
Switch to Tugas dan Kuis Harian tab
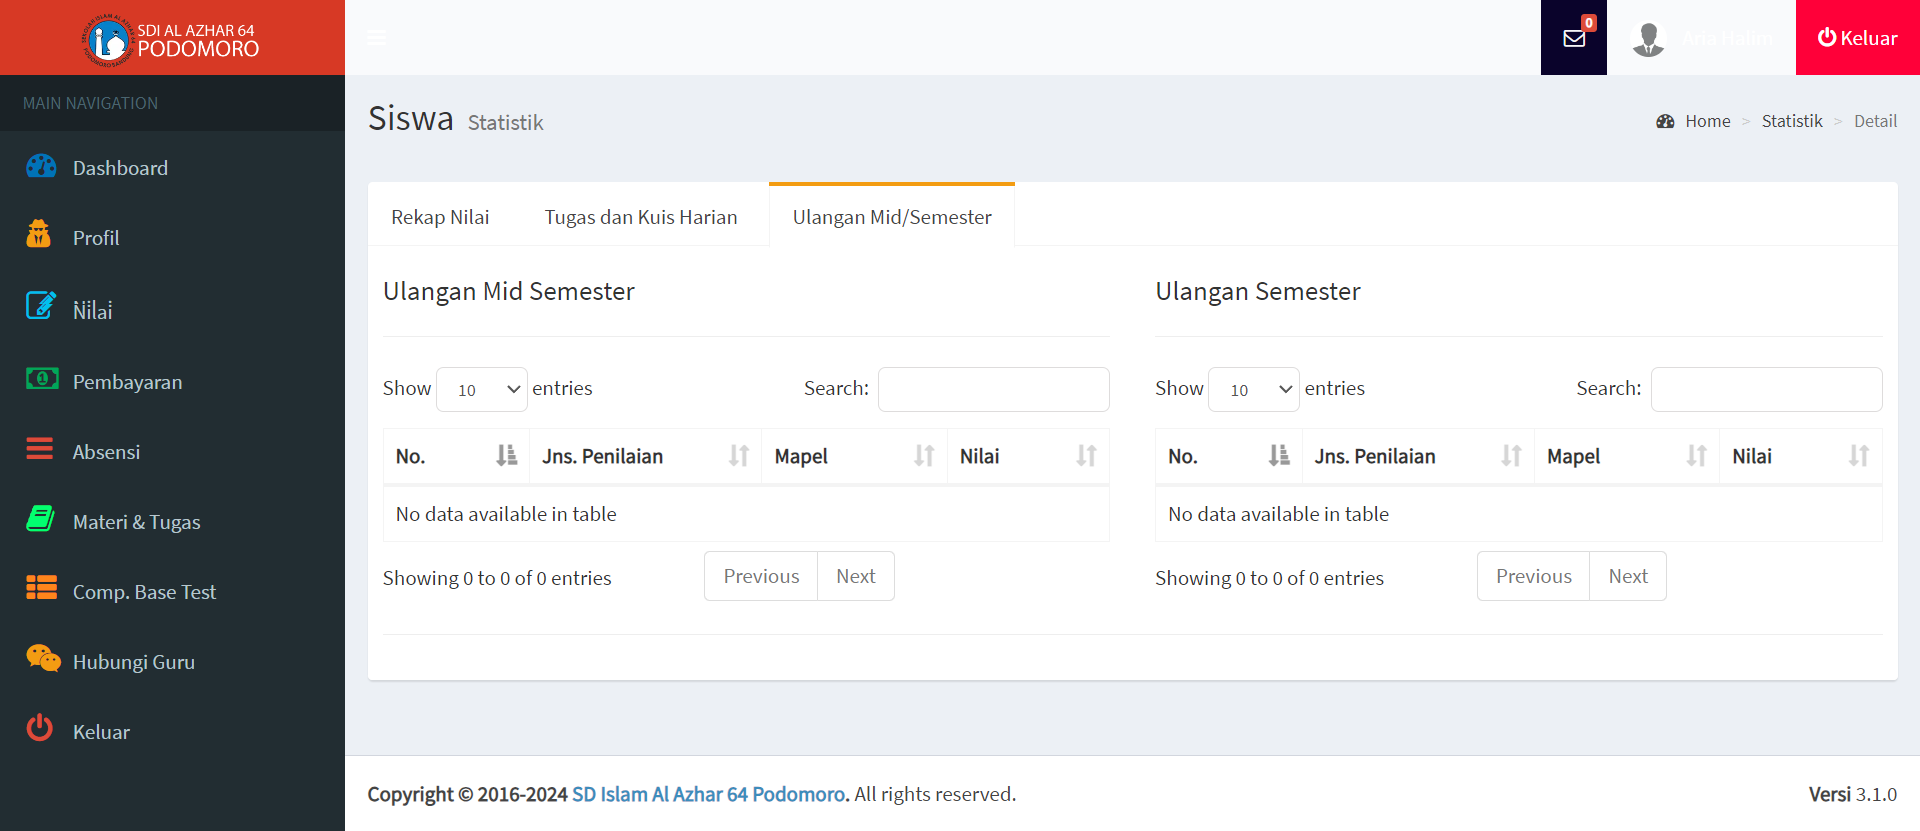coord(640,217)
